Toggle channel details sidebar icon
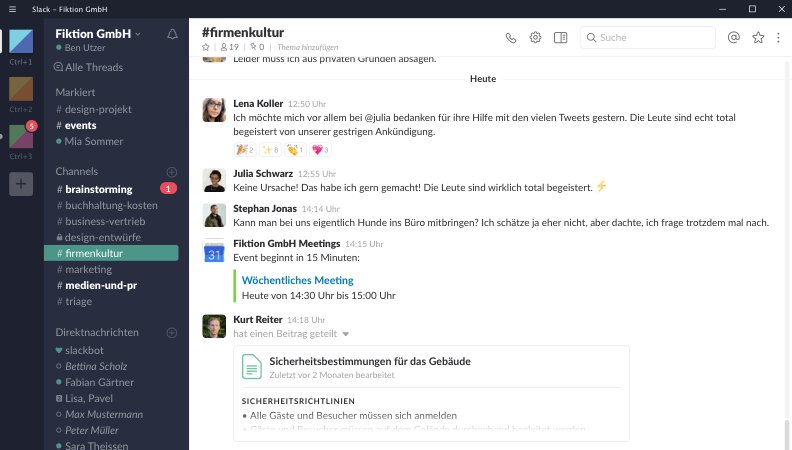The width and height of the screenshot is (792, 450). [560, 37]
